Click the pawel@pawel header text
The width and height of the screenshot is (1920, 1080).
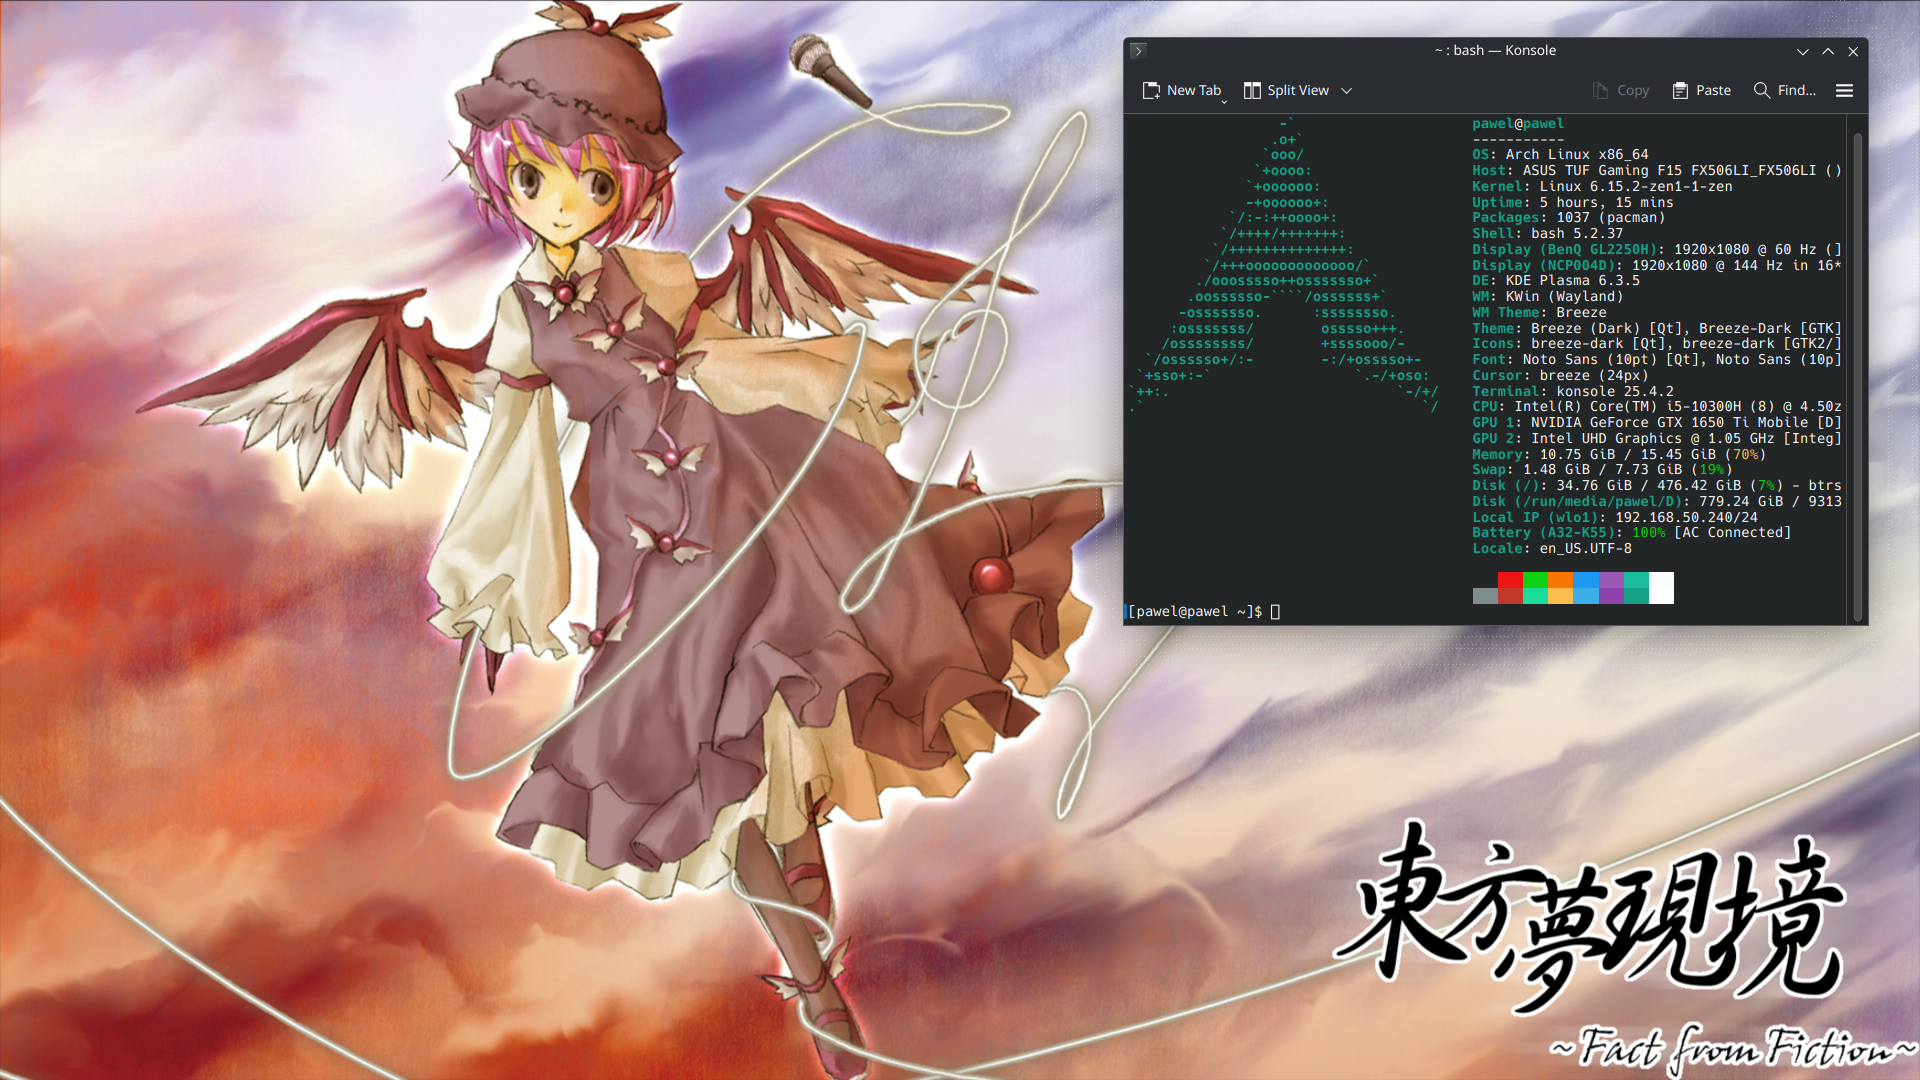click(1518, 124)
